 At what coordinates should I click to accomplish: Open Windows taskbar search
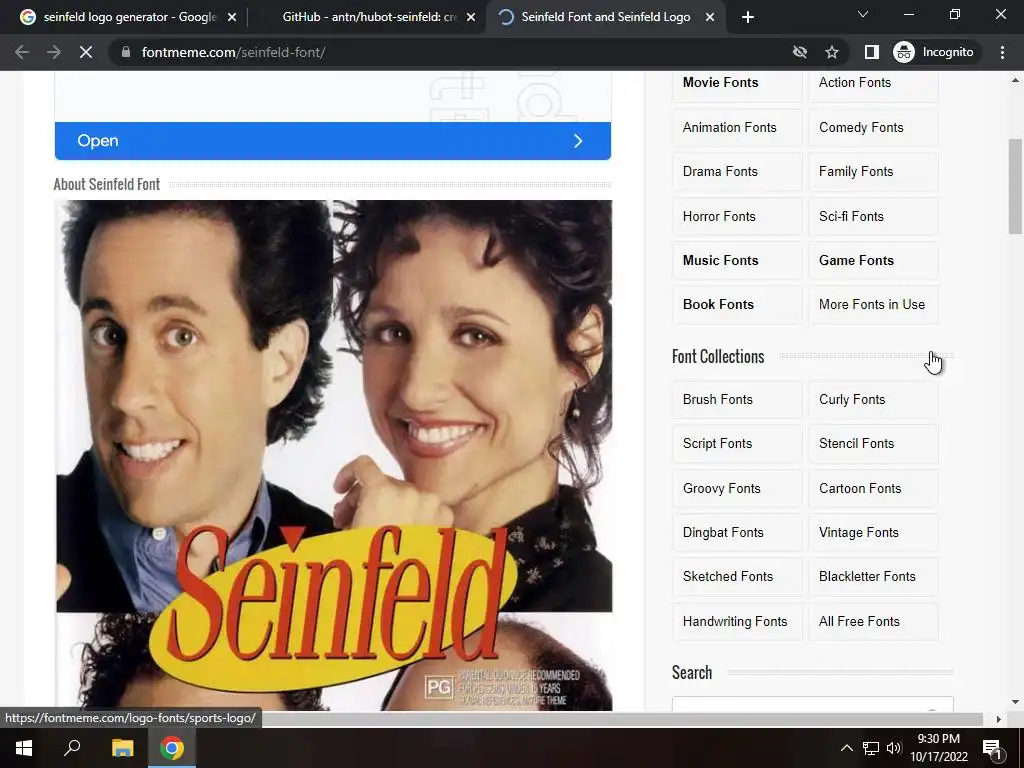click(72, 748)
